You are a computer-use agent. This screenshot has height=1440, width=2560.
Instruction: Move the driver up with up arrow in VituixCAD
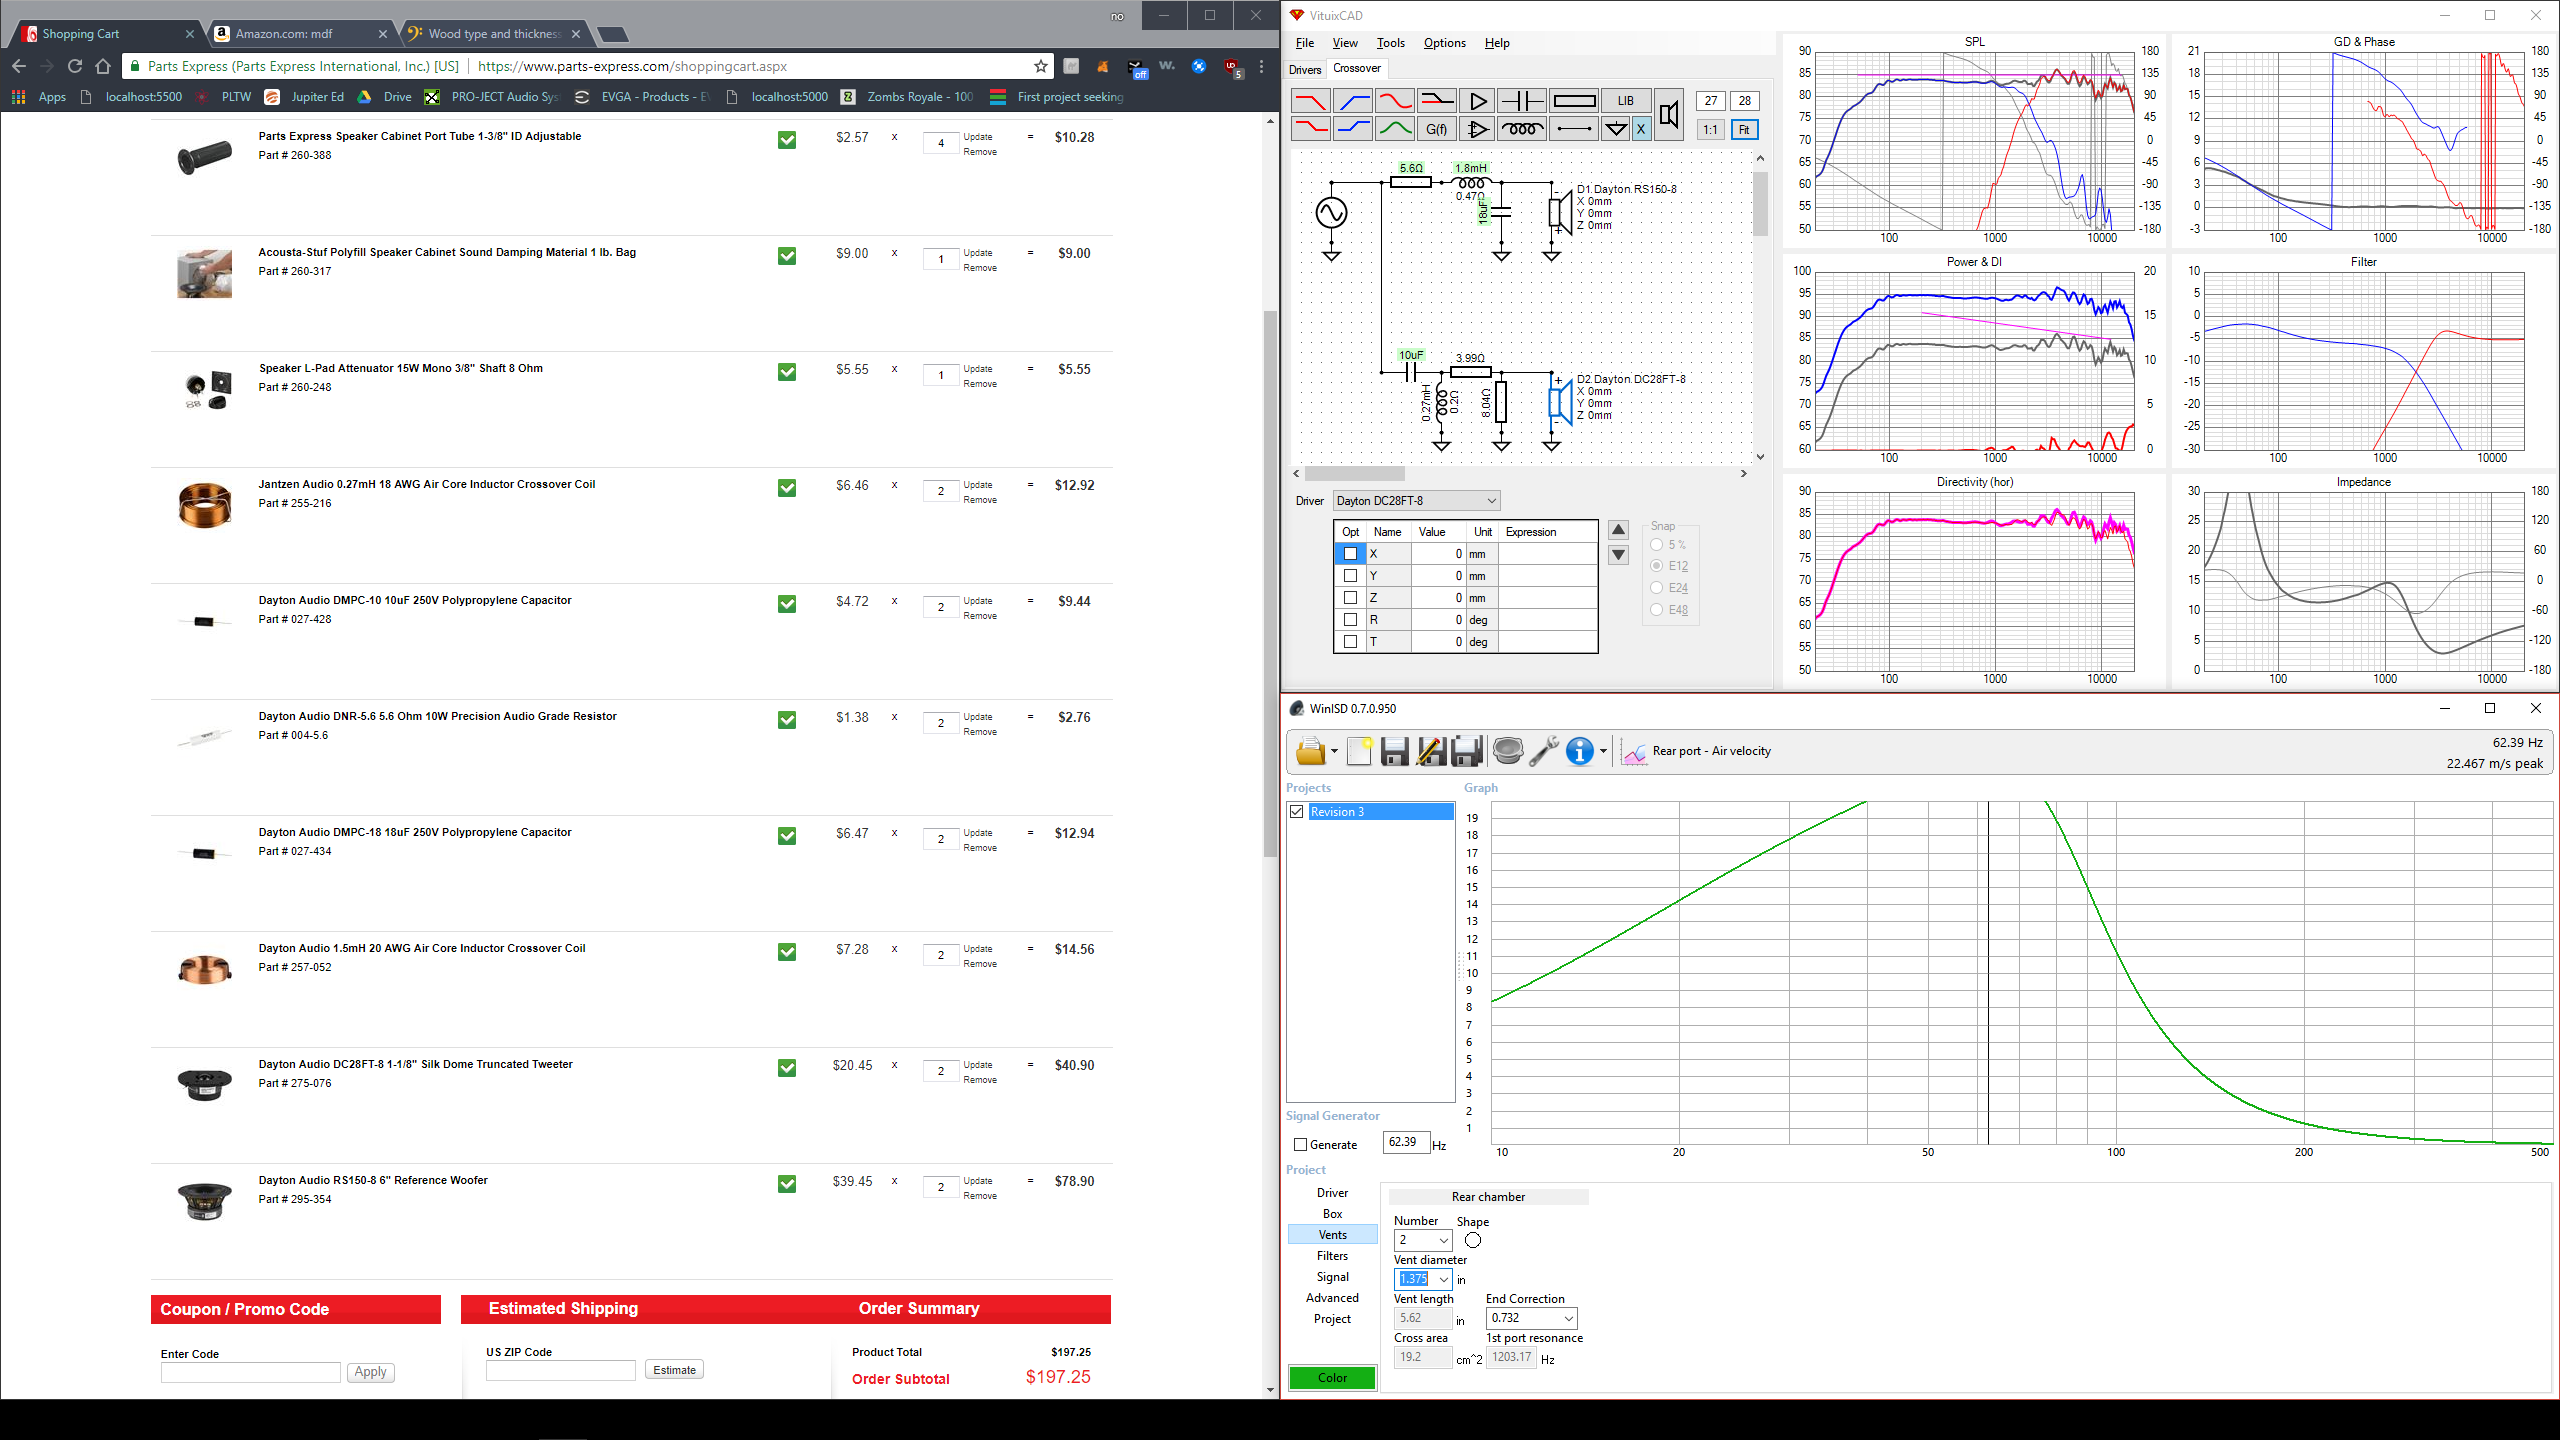click(1618, 530)
